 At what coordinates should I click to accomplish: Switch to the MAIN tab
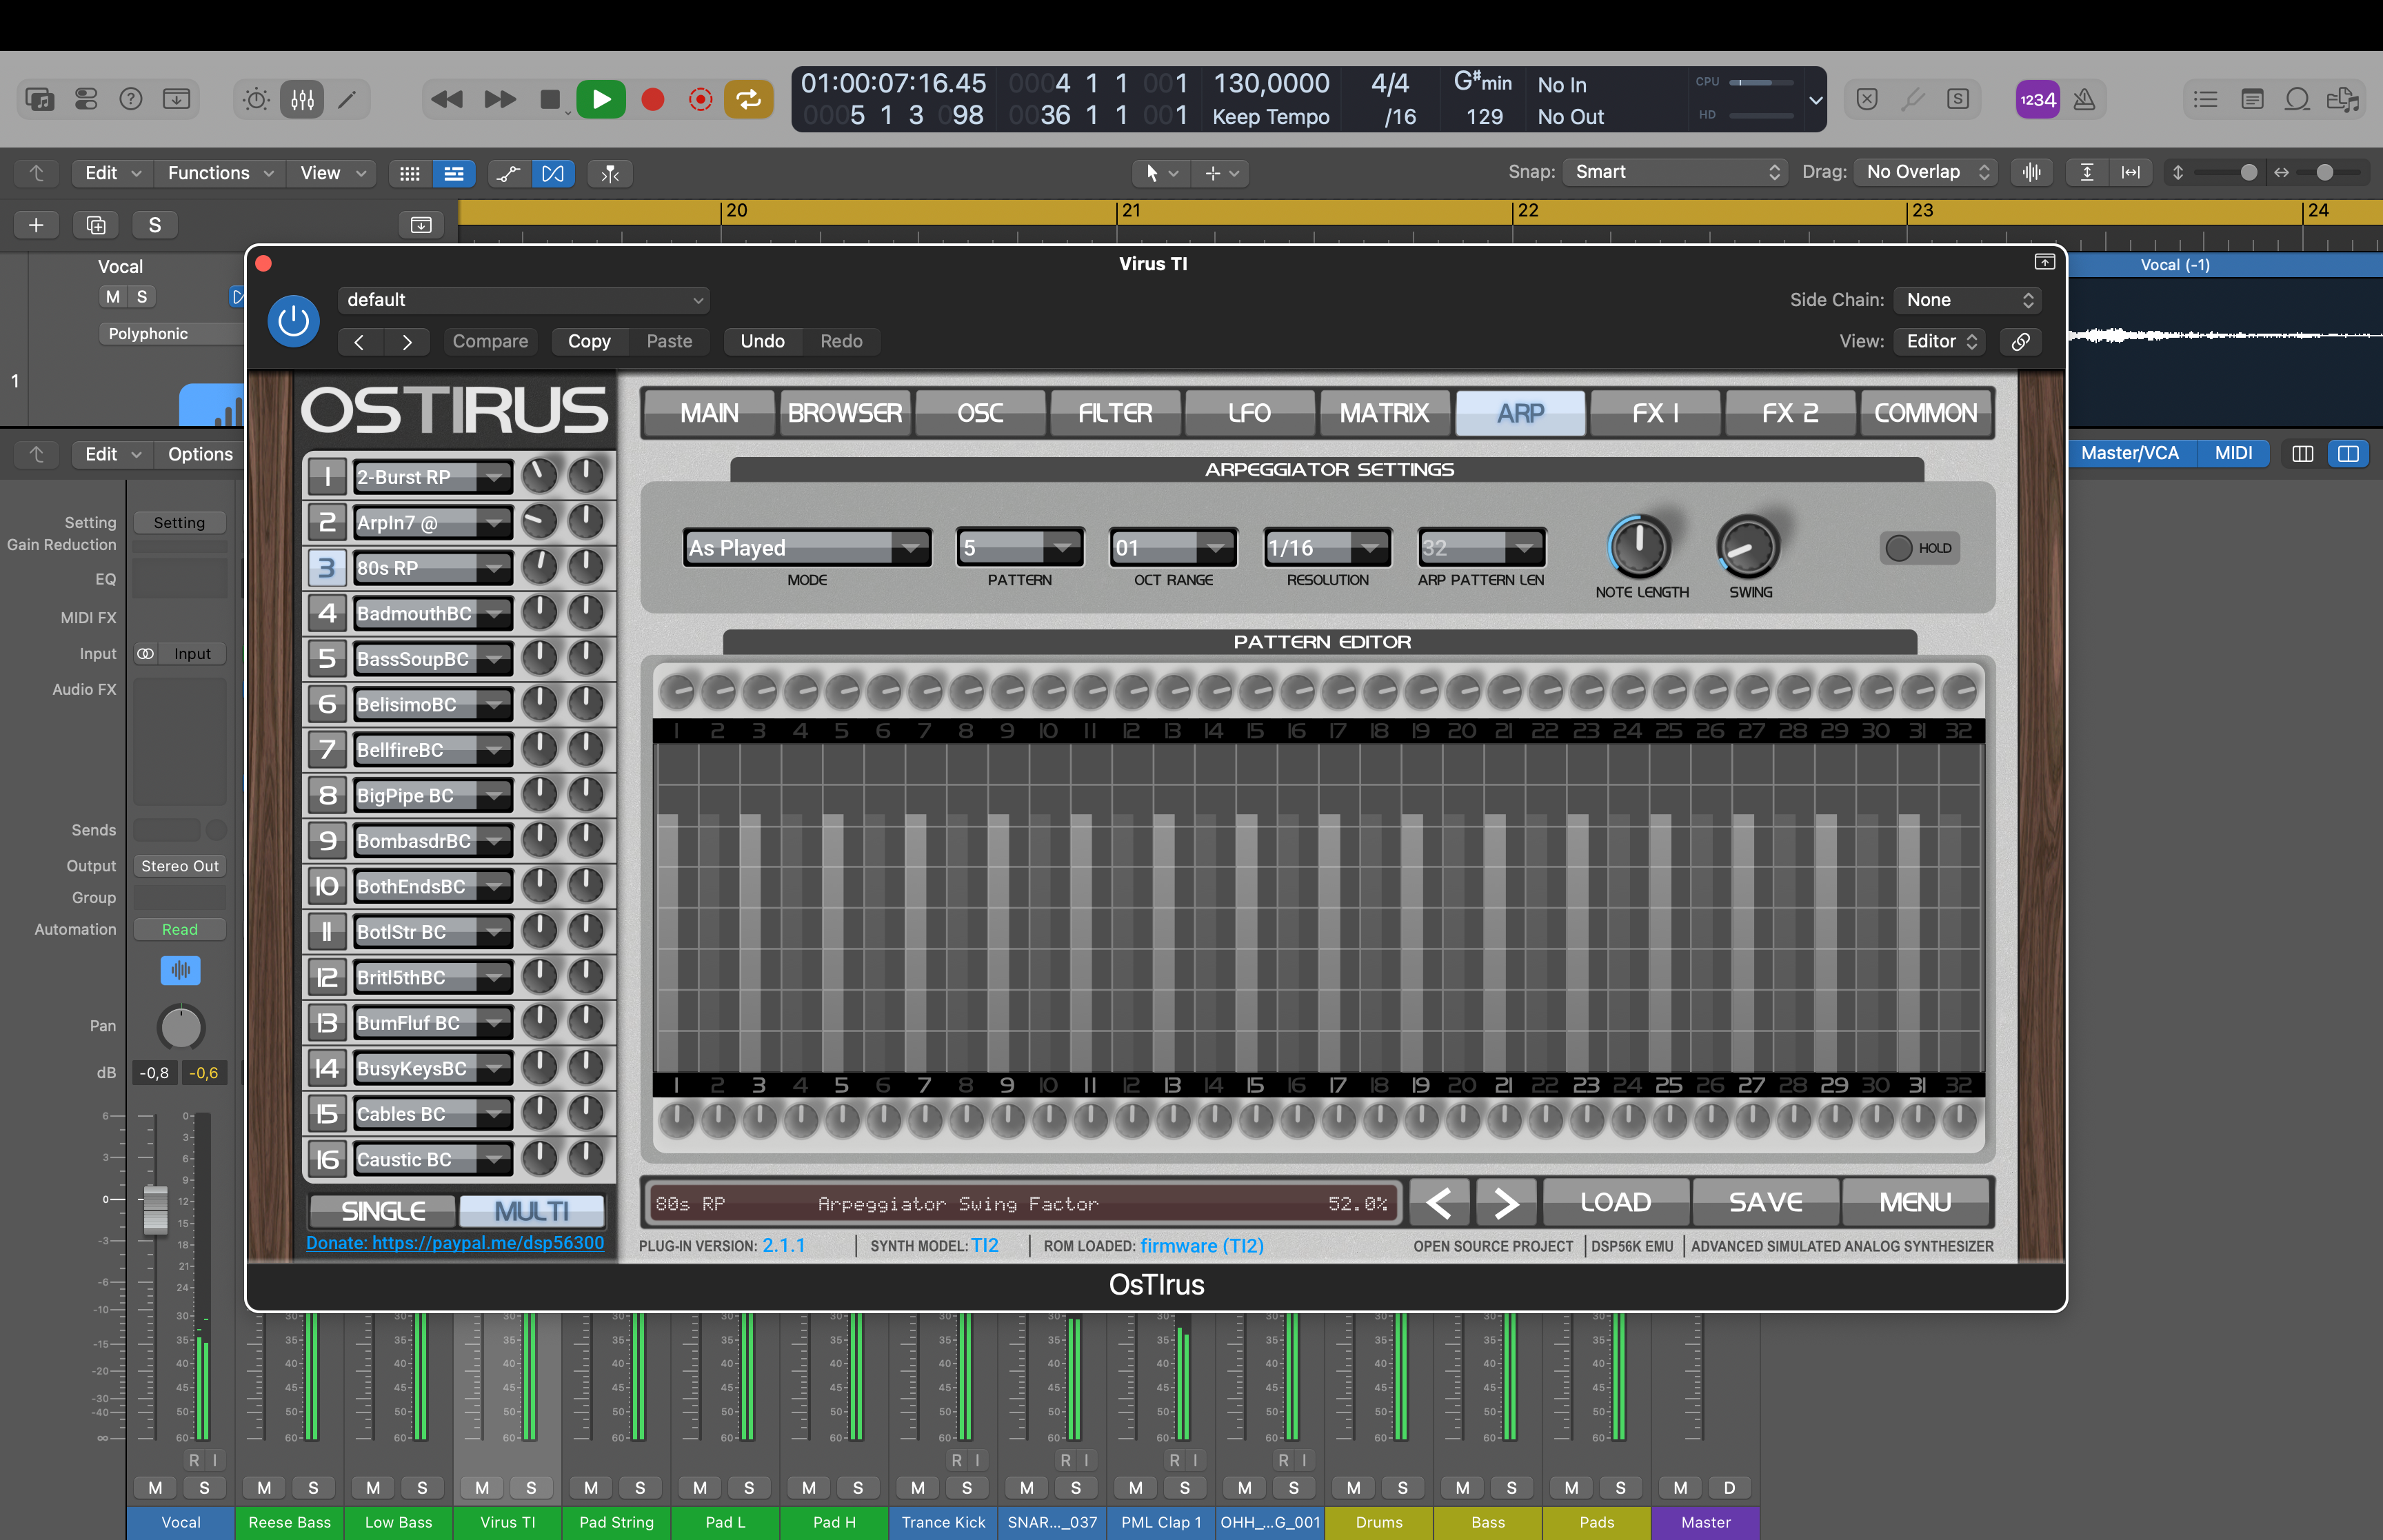(709, 413)
